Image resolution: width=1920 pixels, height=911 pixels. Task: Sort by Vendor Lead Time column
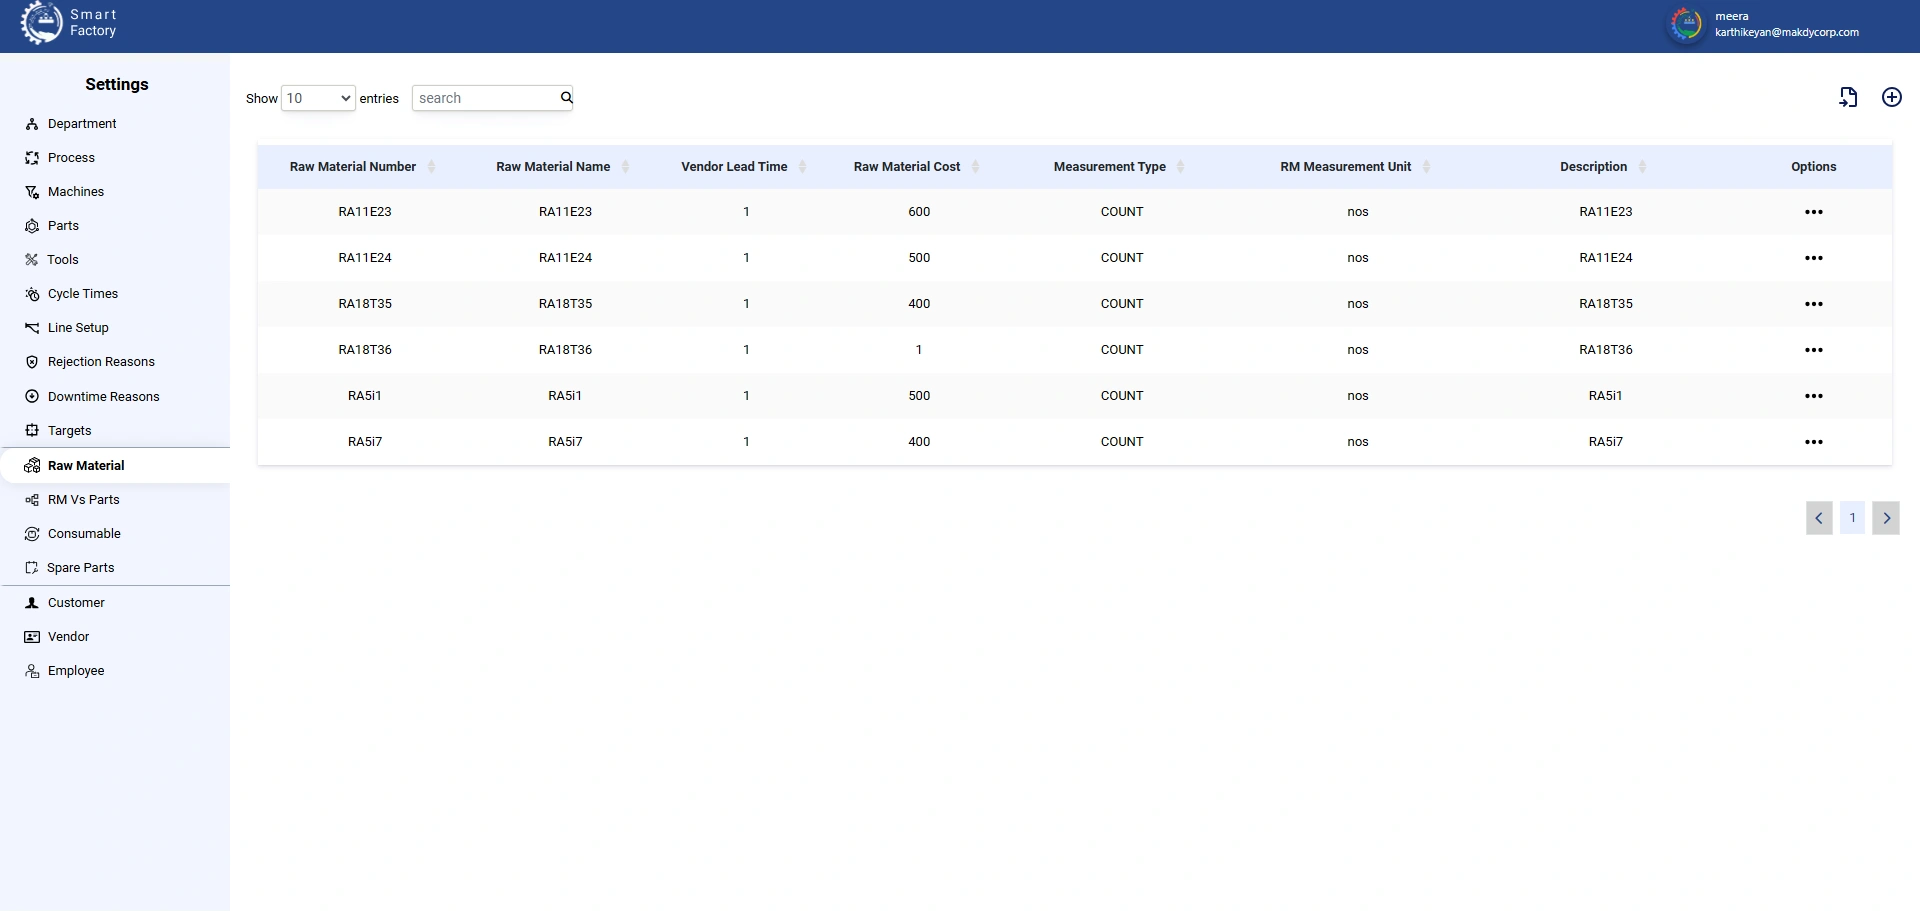tap(802, 167)
